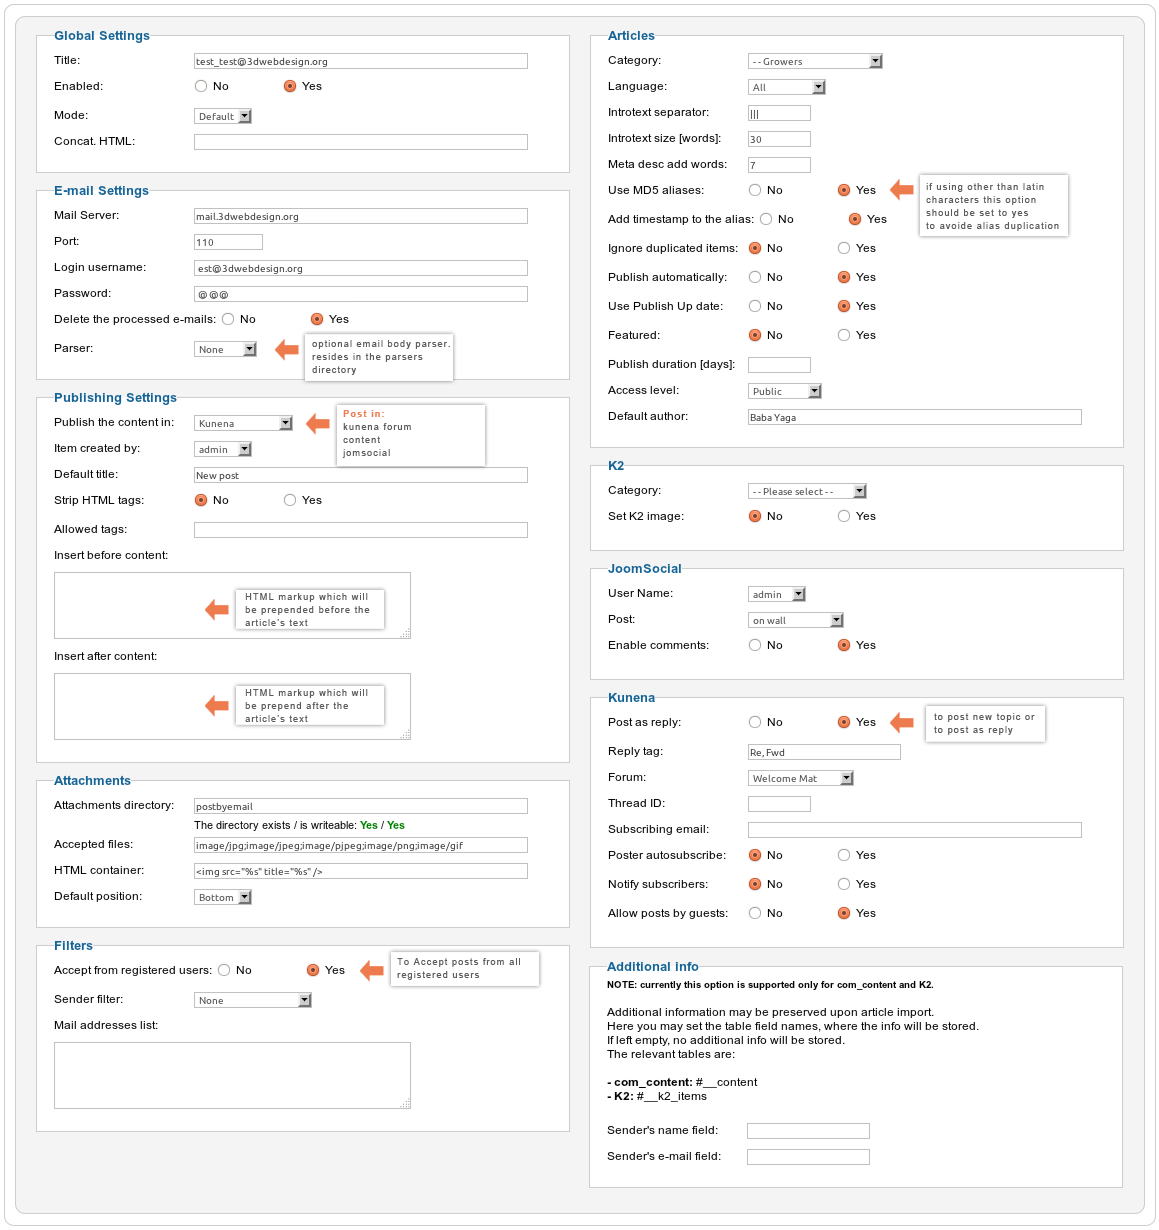The image size is (1159, 1230).
Task: Click the Allowed tags field
Action: coord(361,530)
